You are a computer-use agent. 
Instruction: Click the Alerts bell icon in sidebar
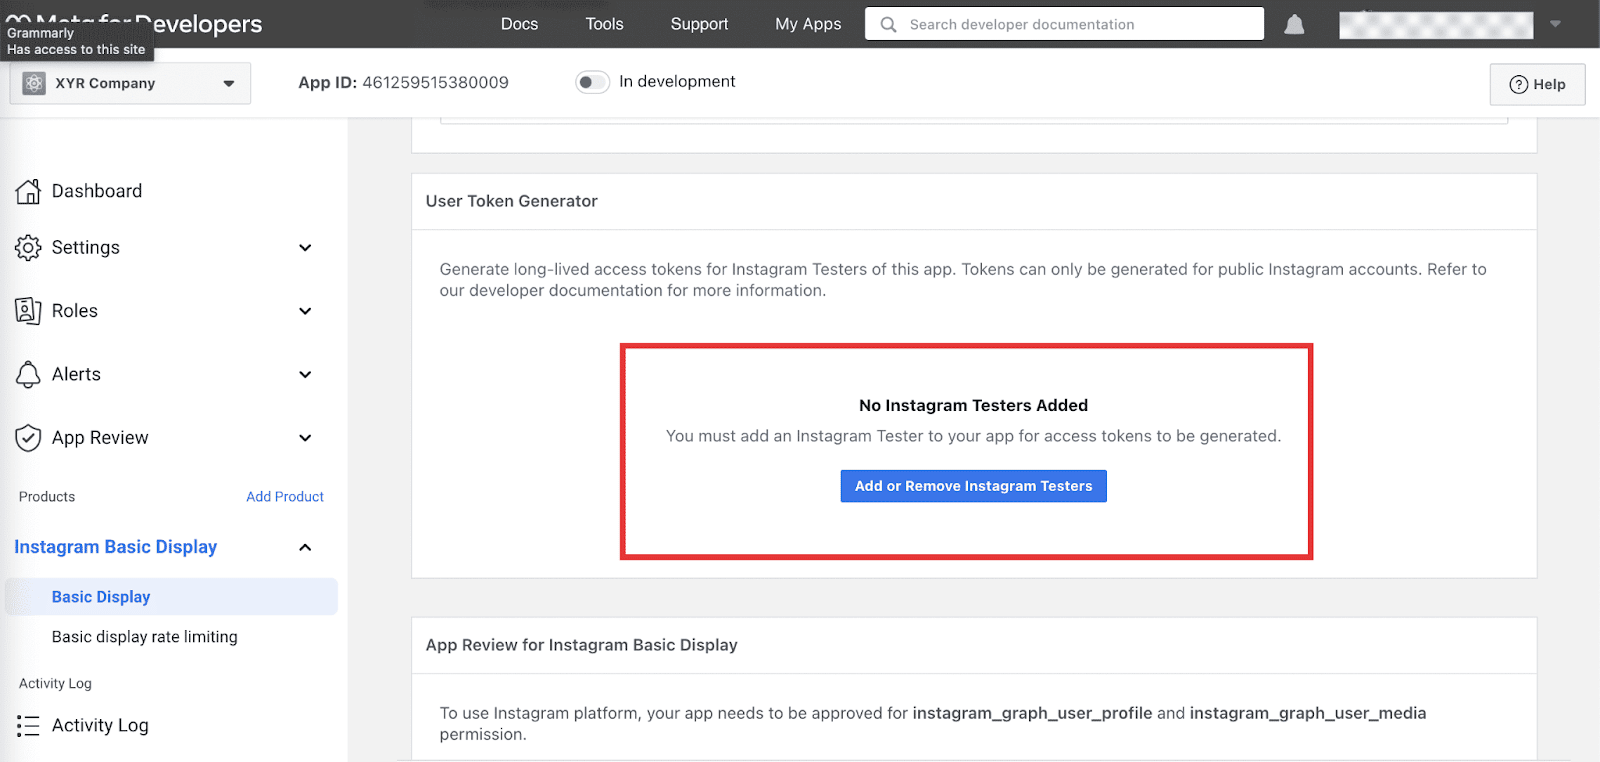coord(28,374)
